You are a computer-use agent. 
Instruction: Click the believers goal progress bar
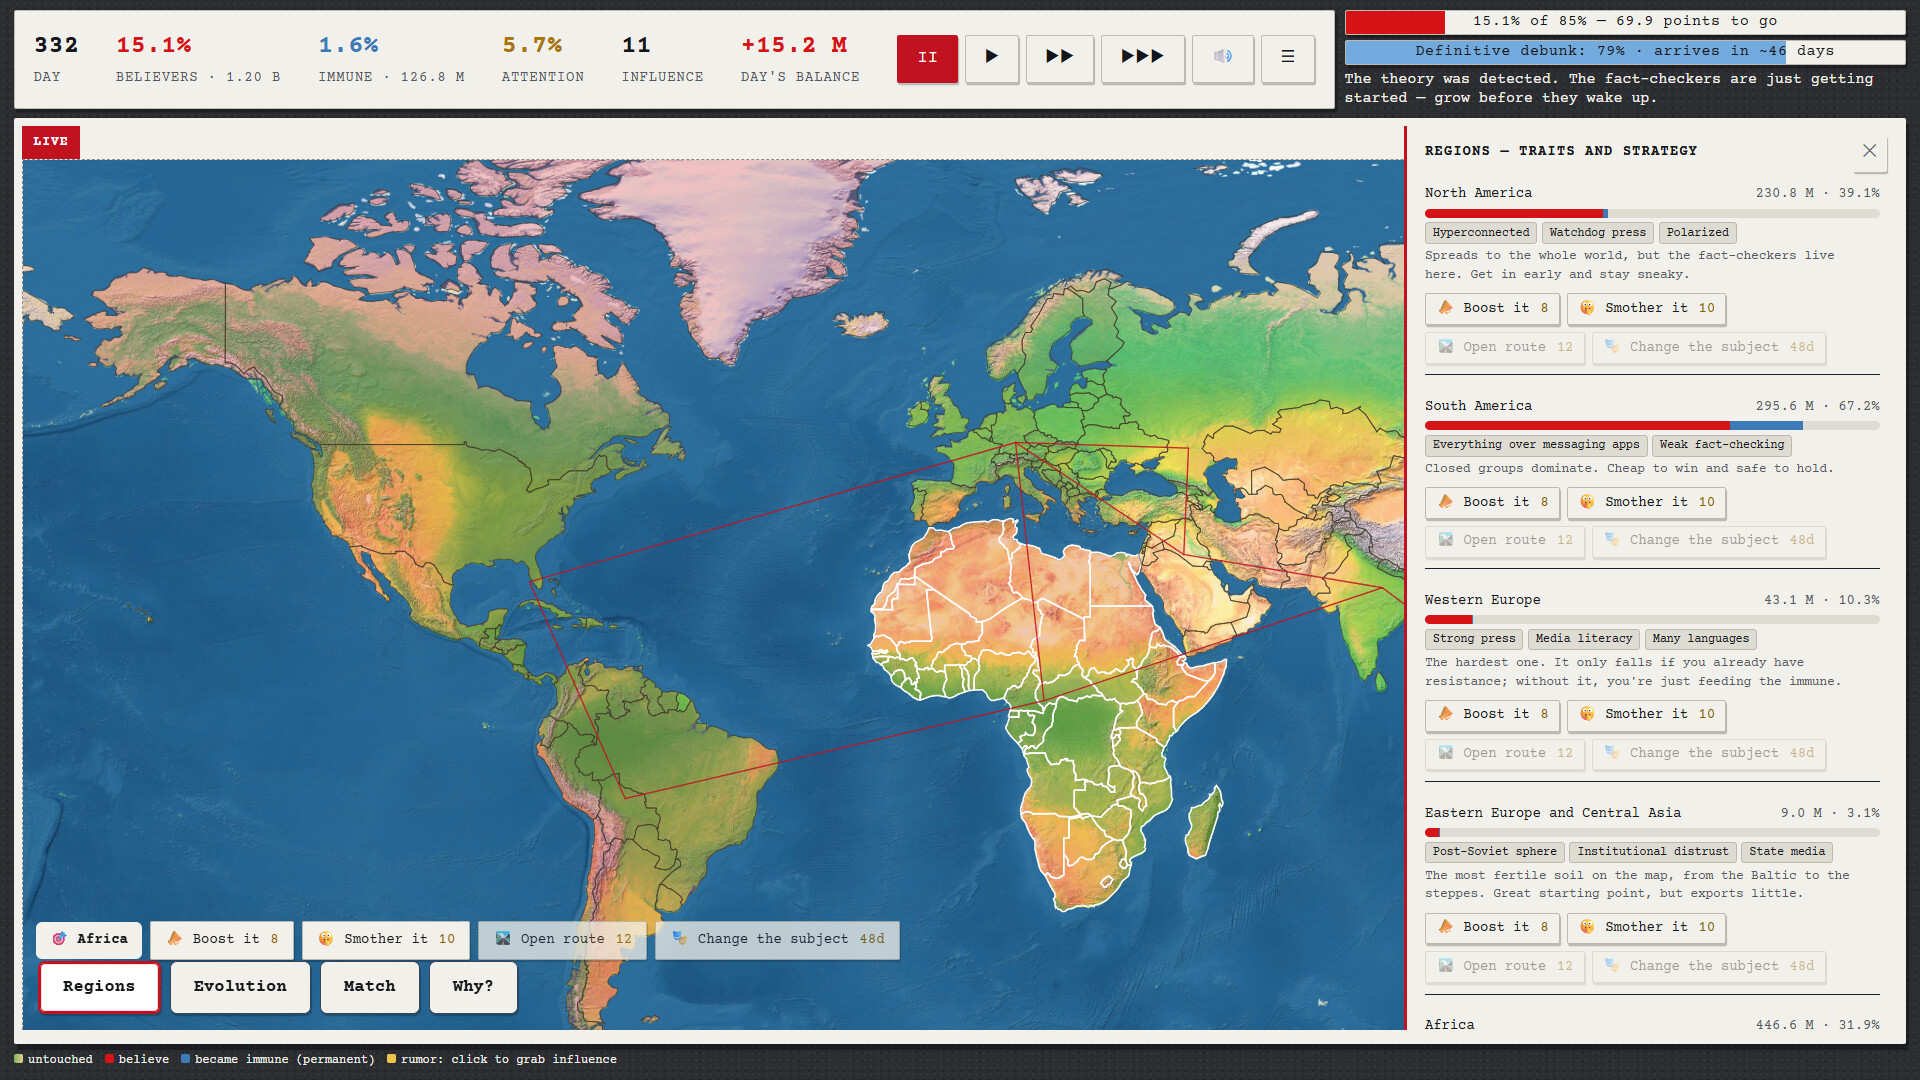coord(1624,21)
